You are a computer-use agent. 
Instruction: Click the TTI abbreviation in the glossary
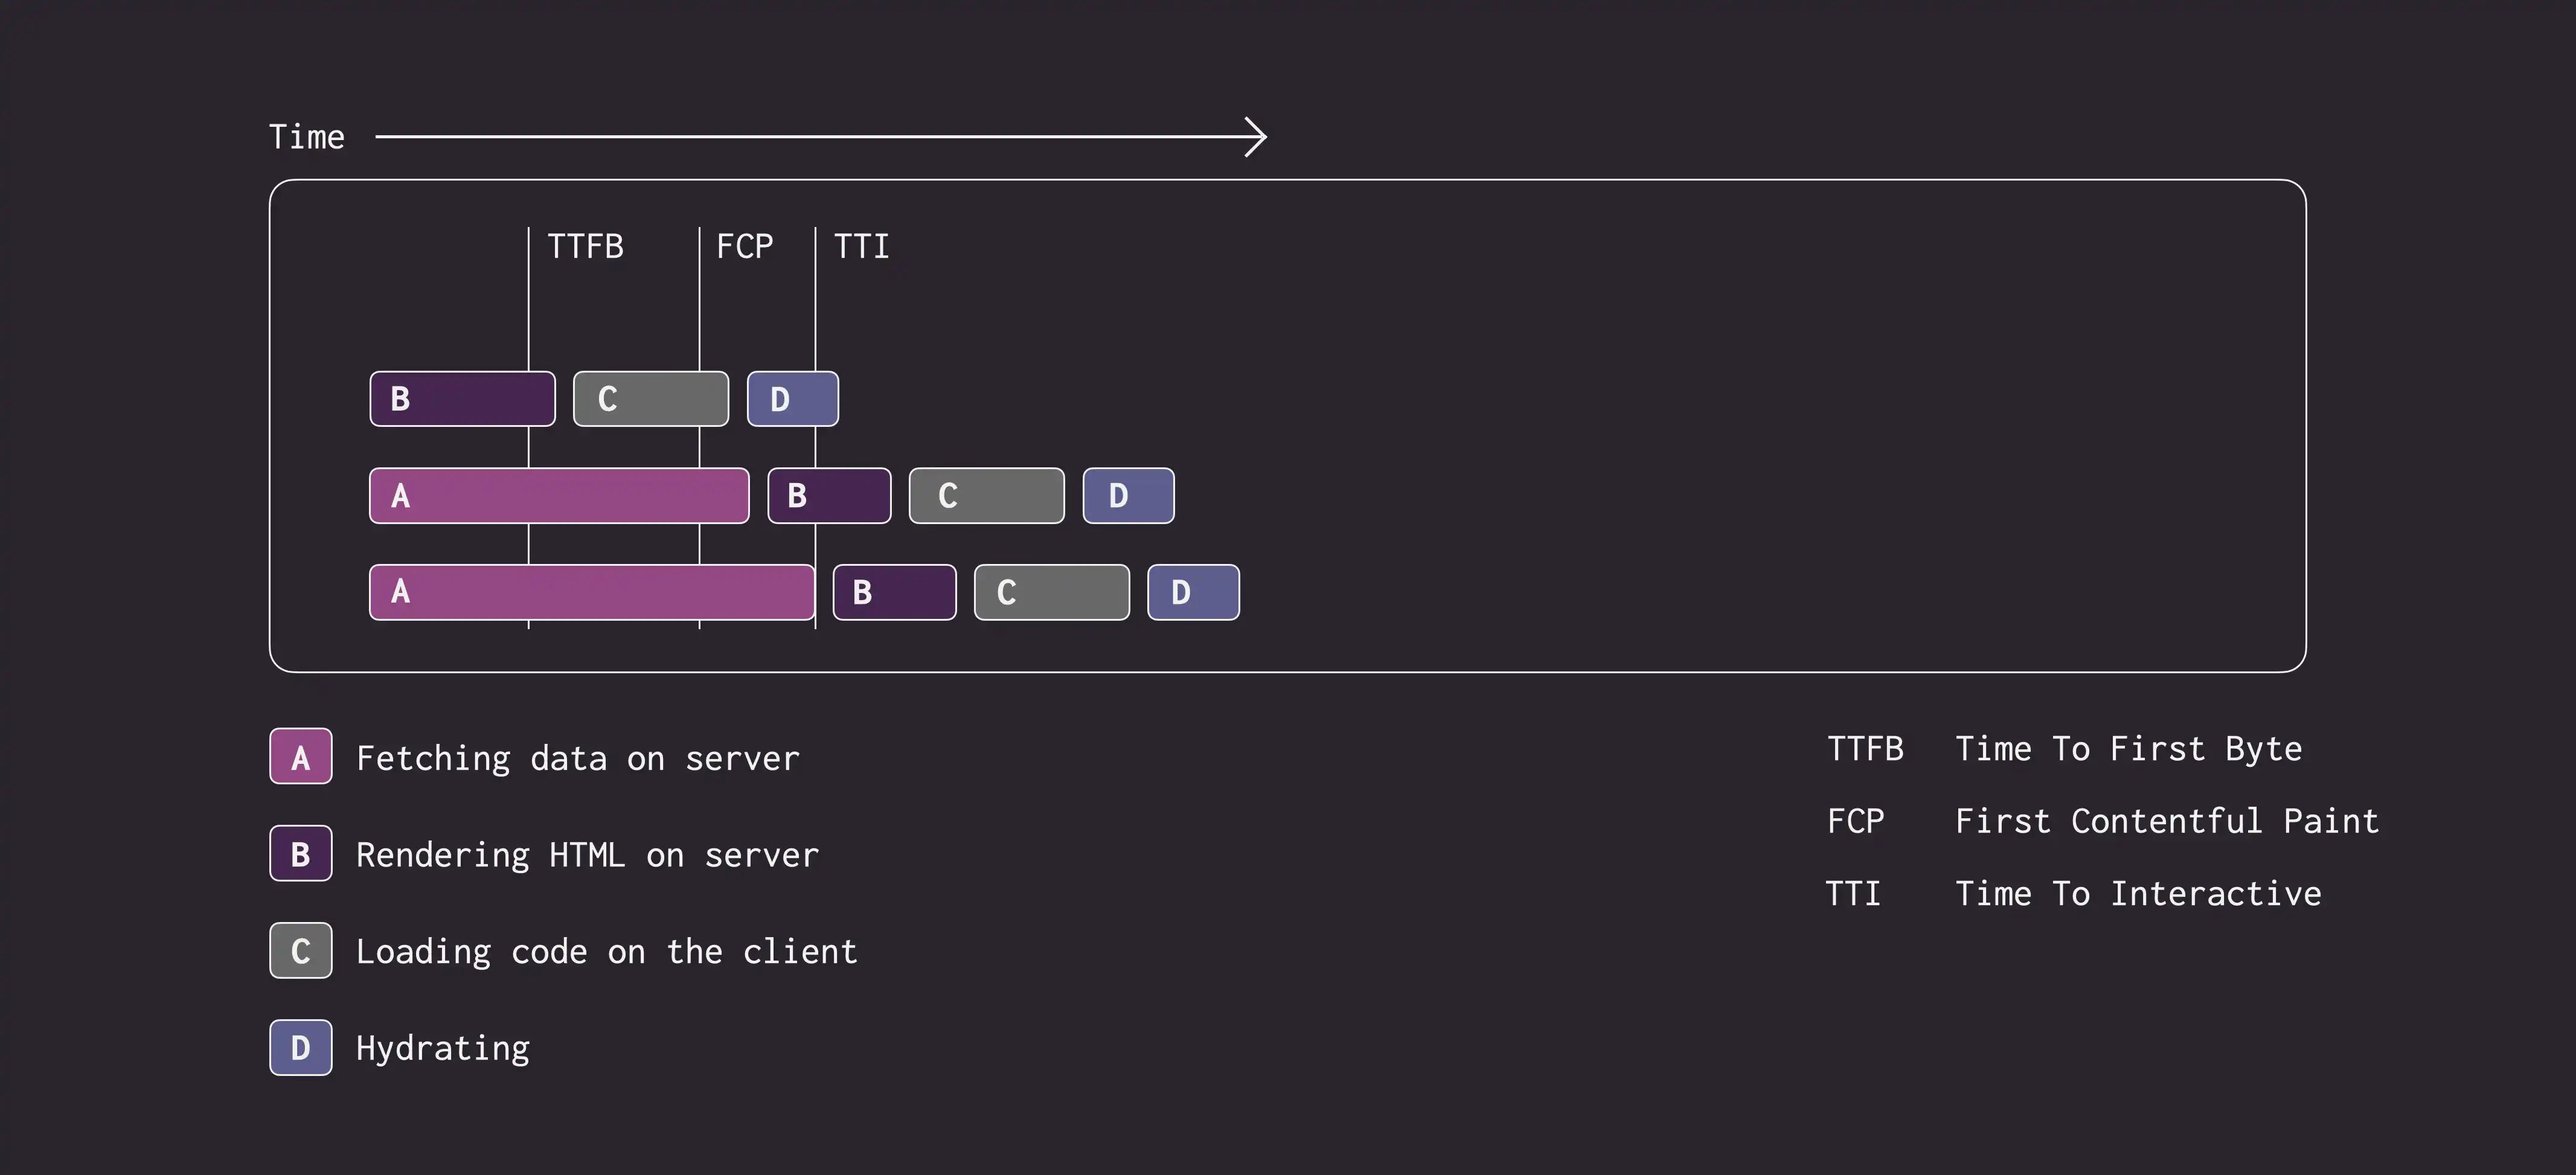click(x=1854, y=894)
